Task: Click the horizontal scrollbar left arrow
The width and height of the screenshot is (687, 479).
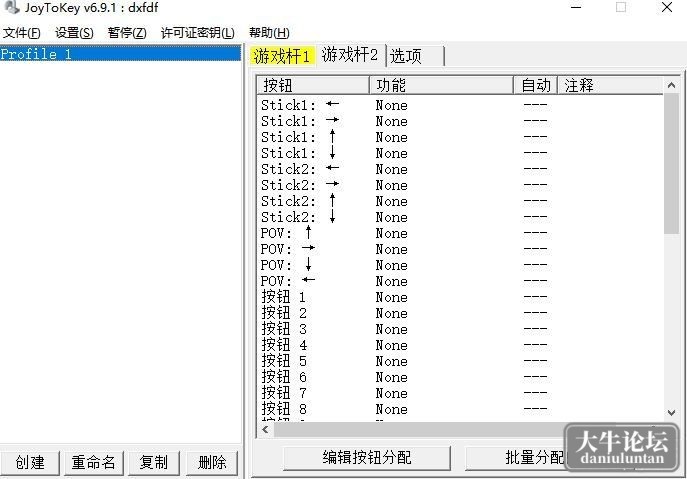Action: coord(266,429)
